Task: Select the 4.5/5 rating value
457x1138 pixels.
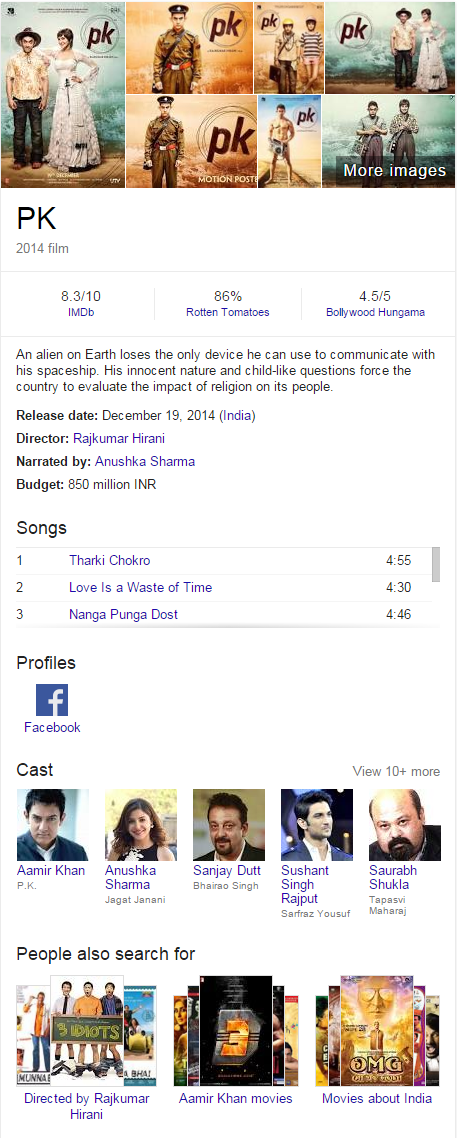Action: (376, 296)
